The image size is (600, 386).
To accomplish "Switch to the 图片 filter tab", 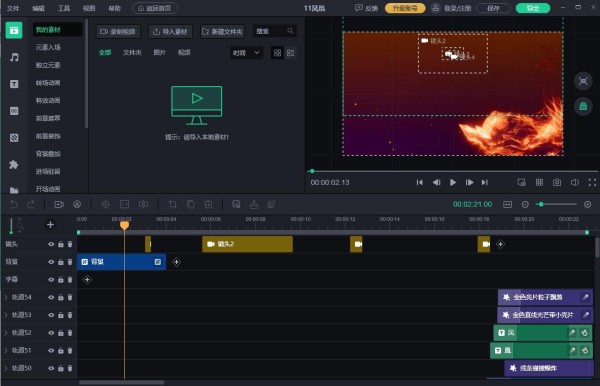I will pyautogui.click(x=160, y=52).
